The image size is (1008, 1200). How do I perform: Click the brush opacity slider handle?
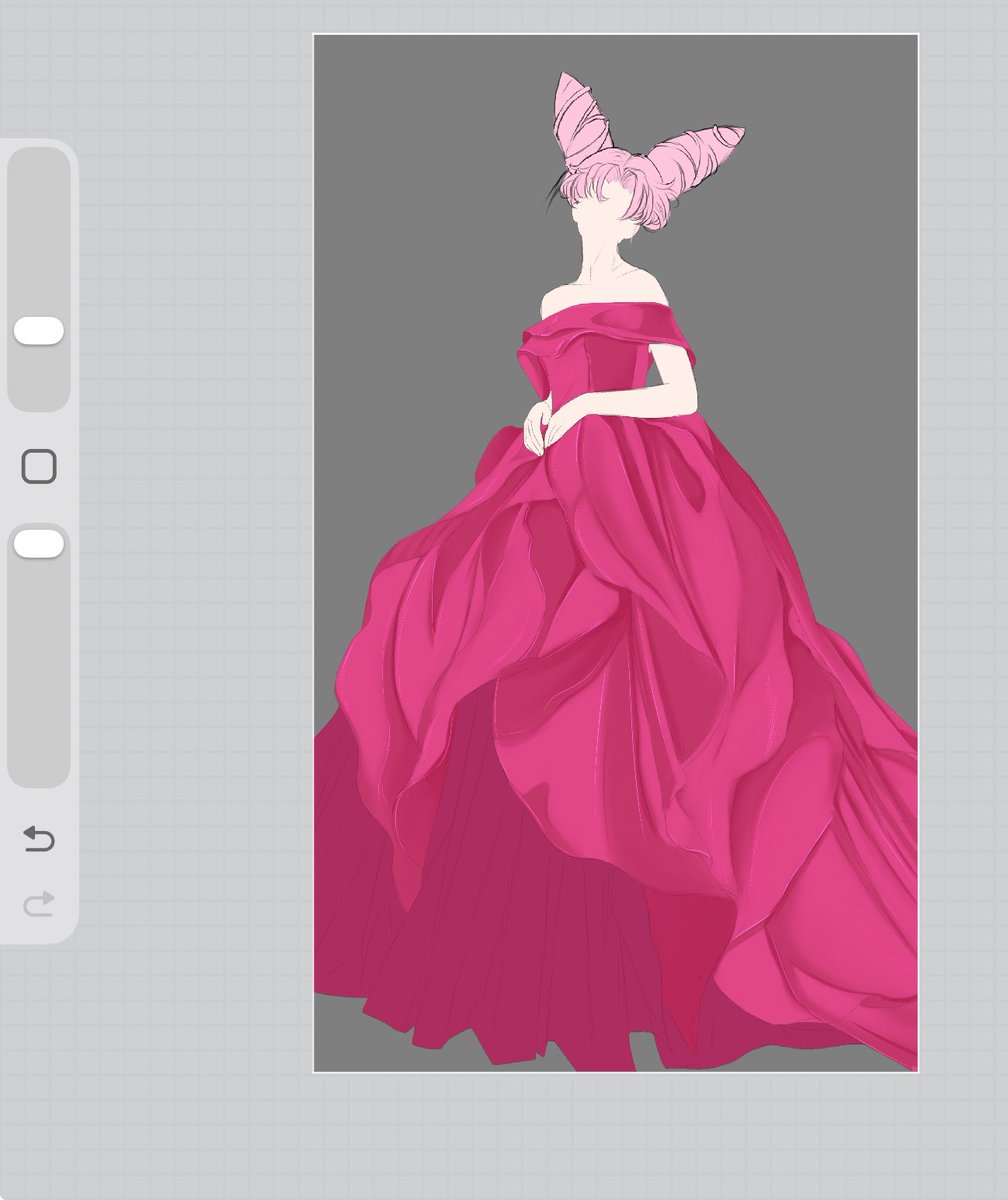point(39,543)
